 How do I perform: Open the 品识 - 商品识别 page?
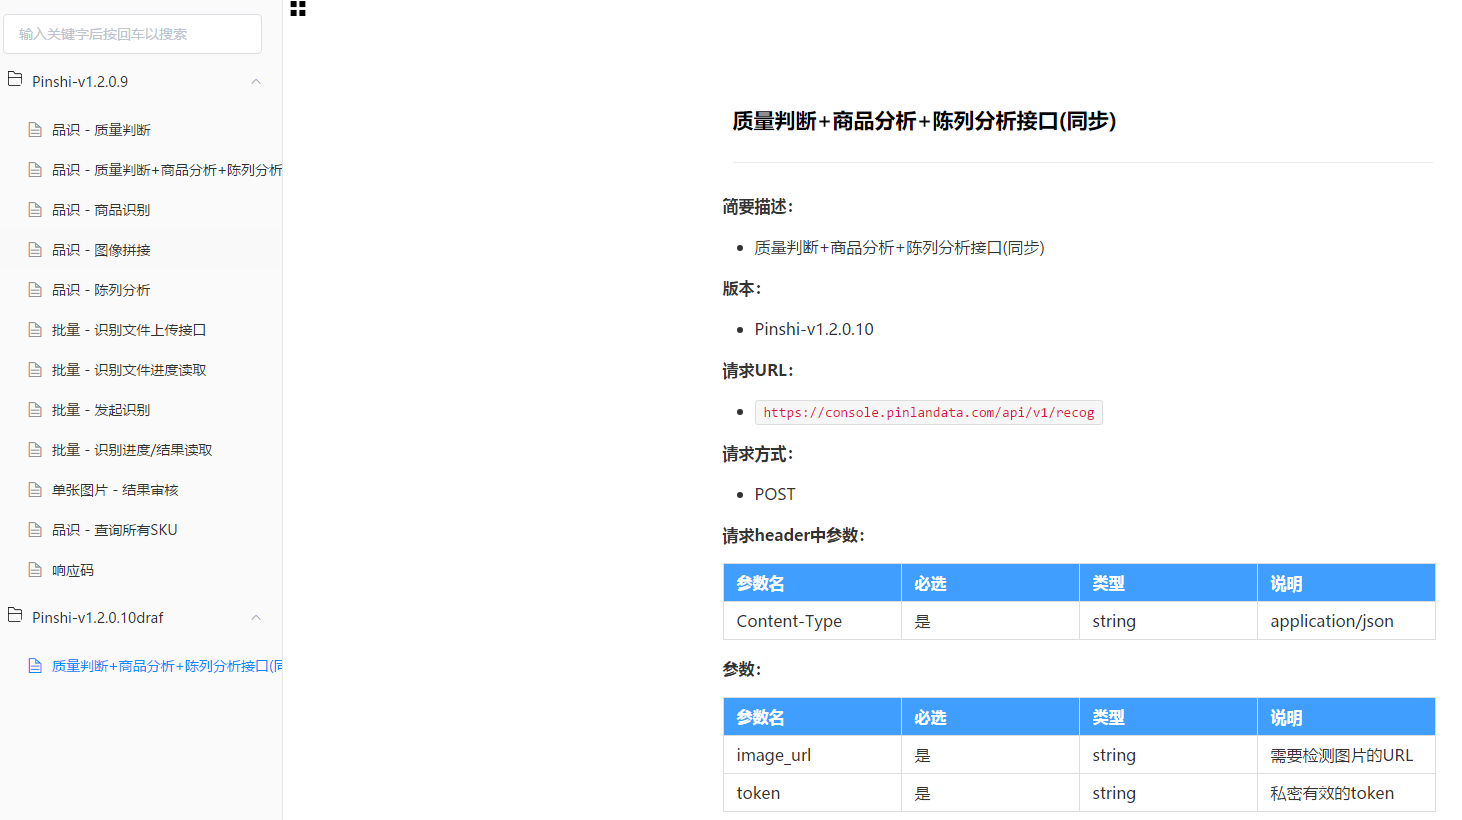[101, 210]
